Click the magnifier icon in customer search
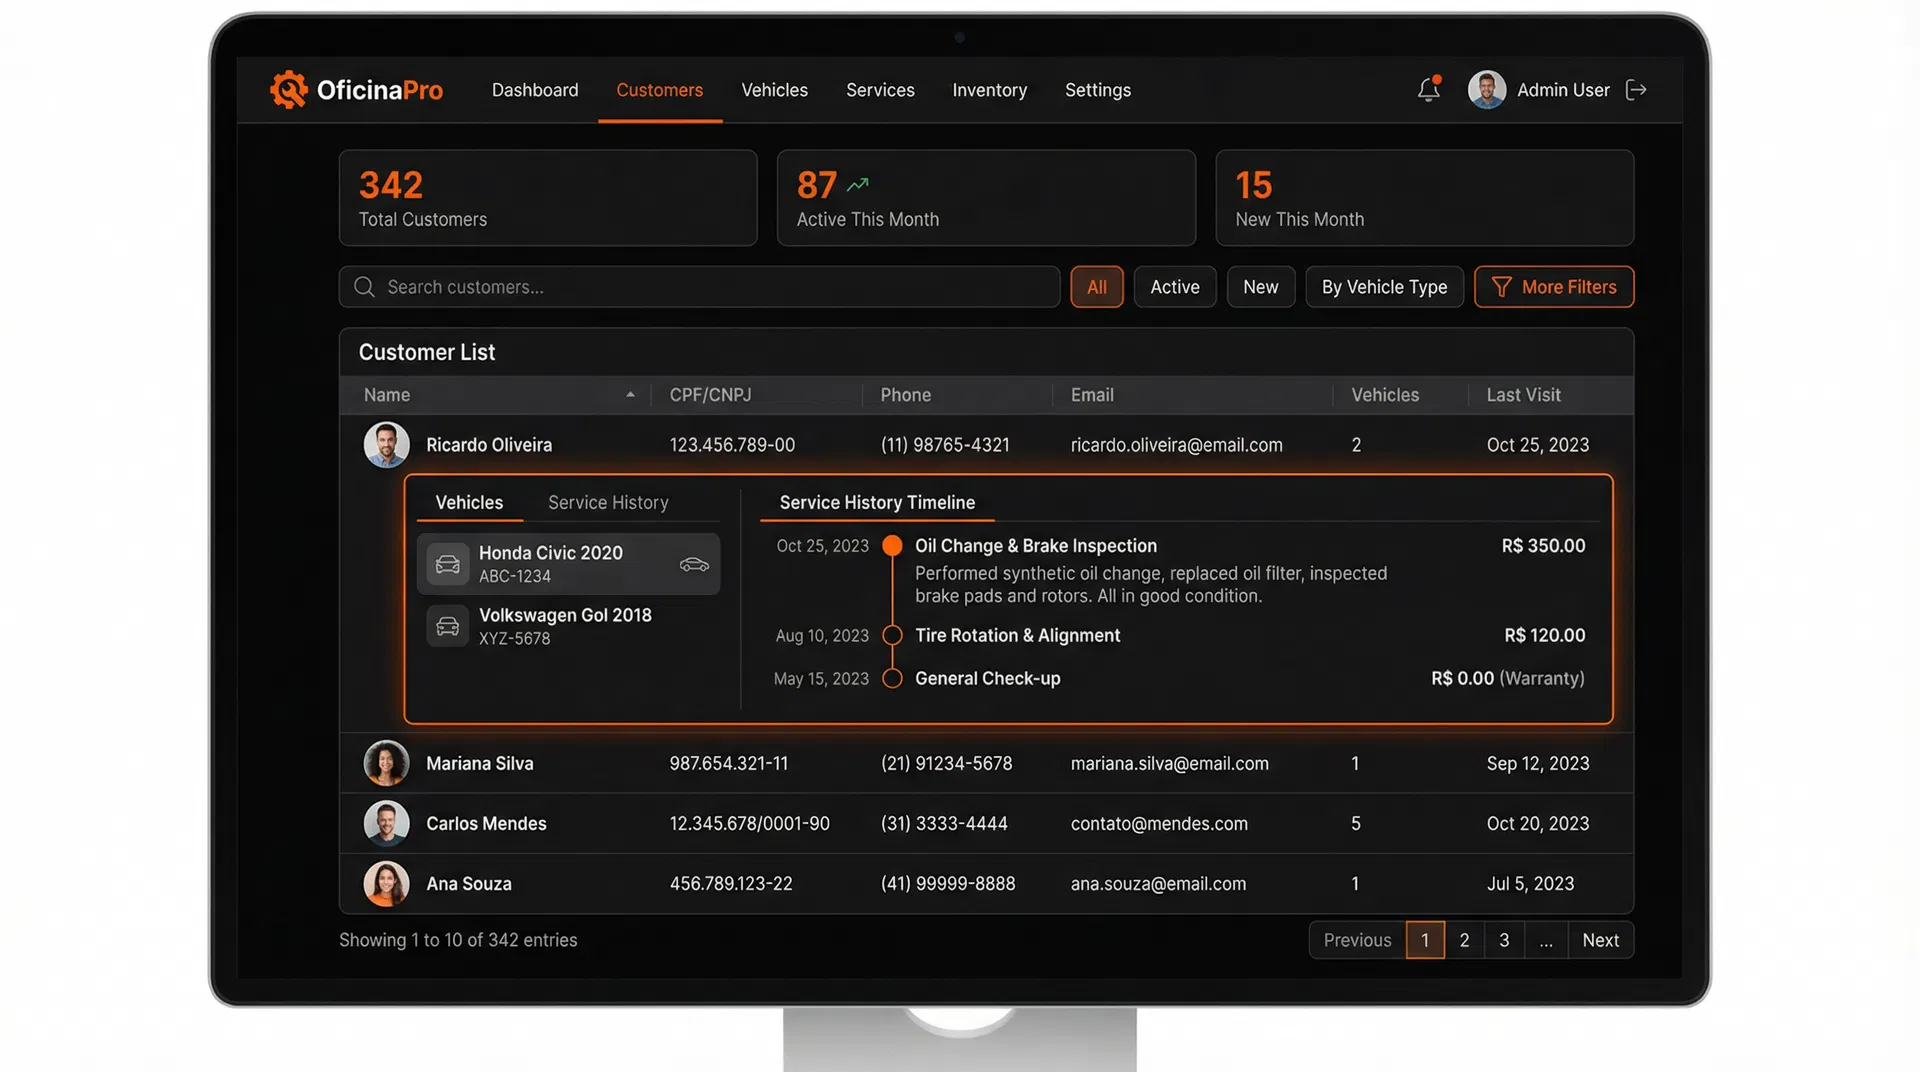Screen dimensions: 1920x1072 tap(364, 287)
